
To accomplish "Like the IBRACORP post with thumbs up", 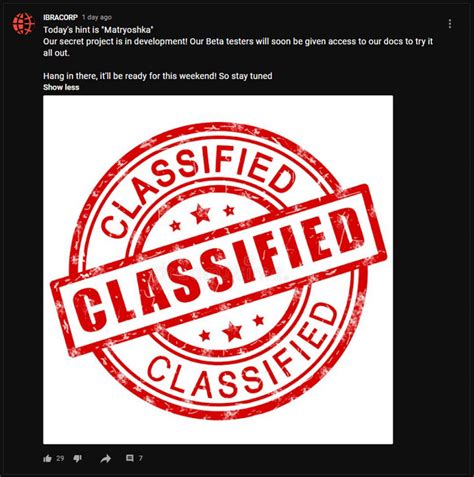I will point(47,458).
